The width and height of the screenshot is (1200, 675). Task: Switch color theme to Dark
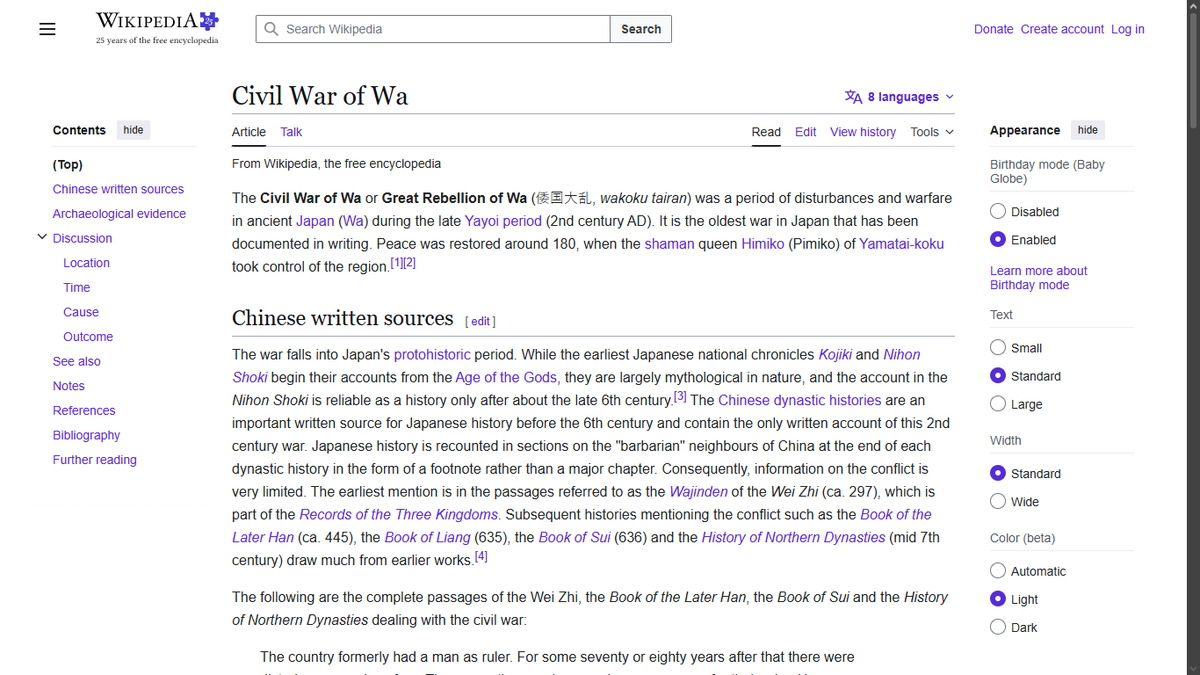(x=998, y=626)
